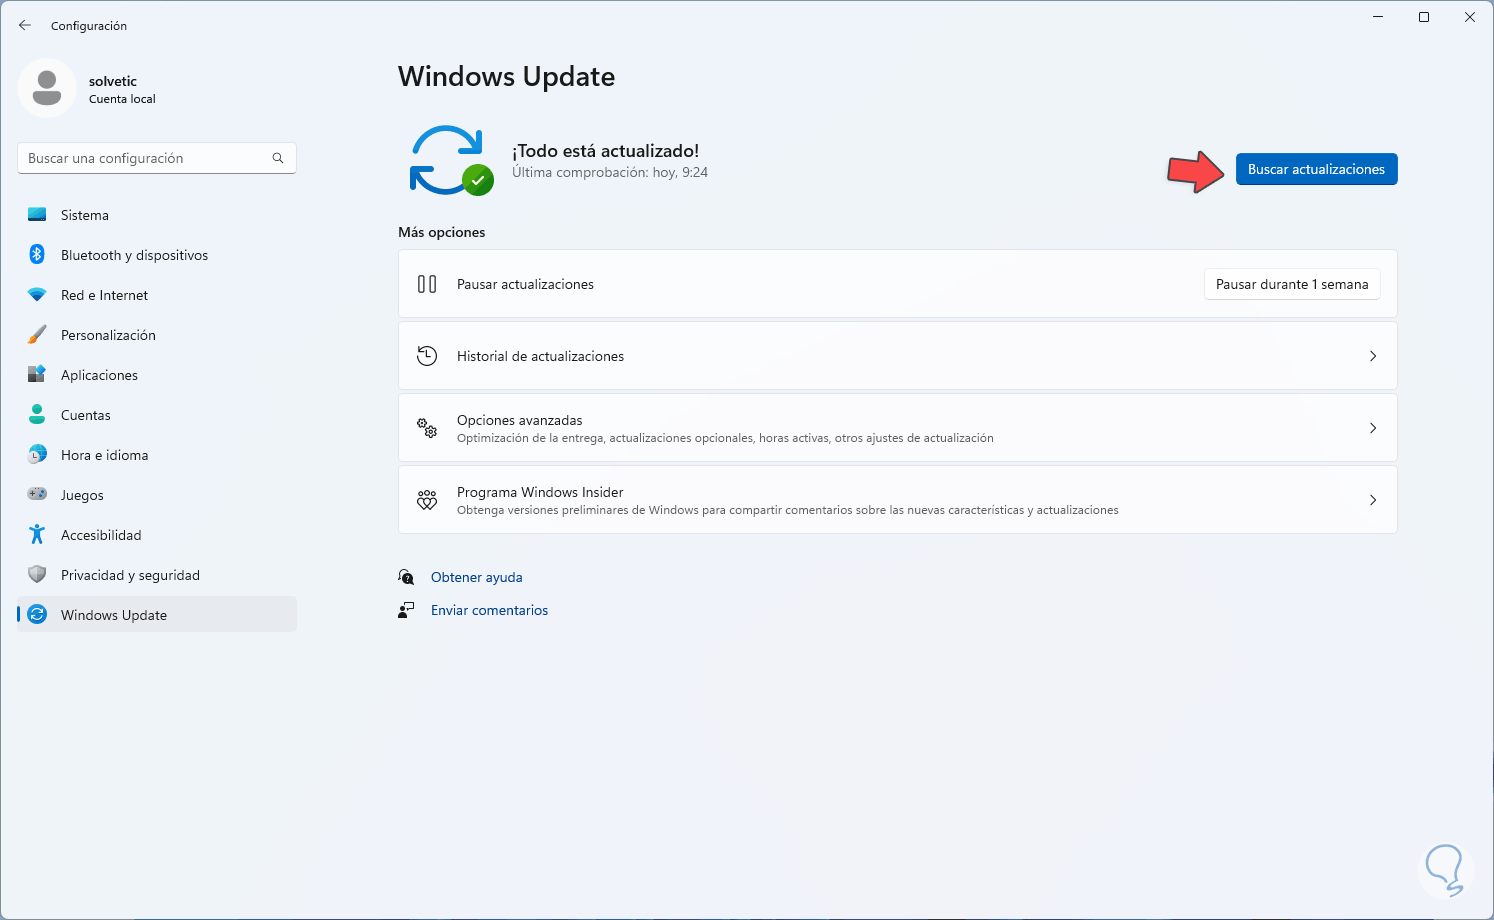The image size is (1494, 920).
Task: Click the Aplicaciones icon
Action: click(37, 375)
